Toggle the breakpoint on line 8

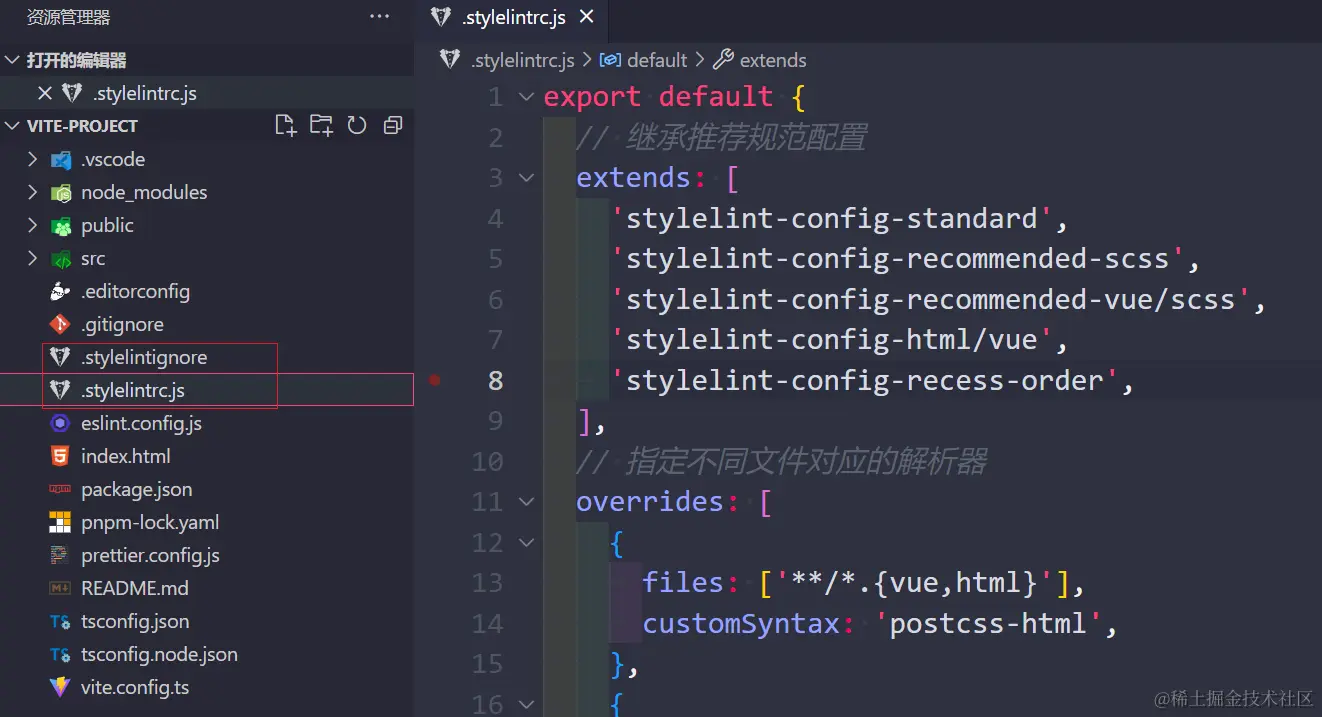(x=434, y=380)
